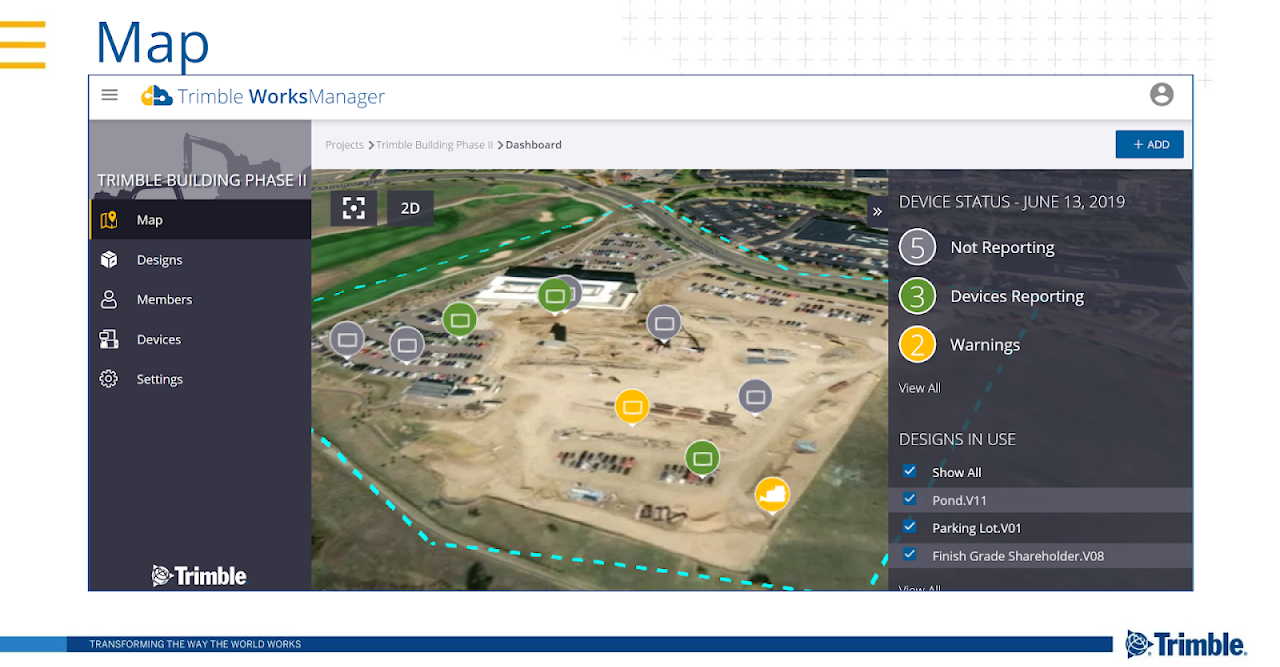The height and width of the screenshot is (667, 1280).
Task: Click the Not Reporting count circle
Action: click(x=917, y=247)
